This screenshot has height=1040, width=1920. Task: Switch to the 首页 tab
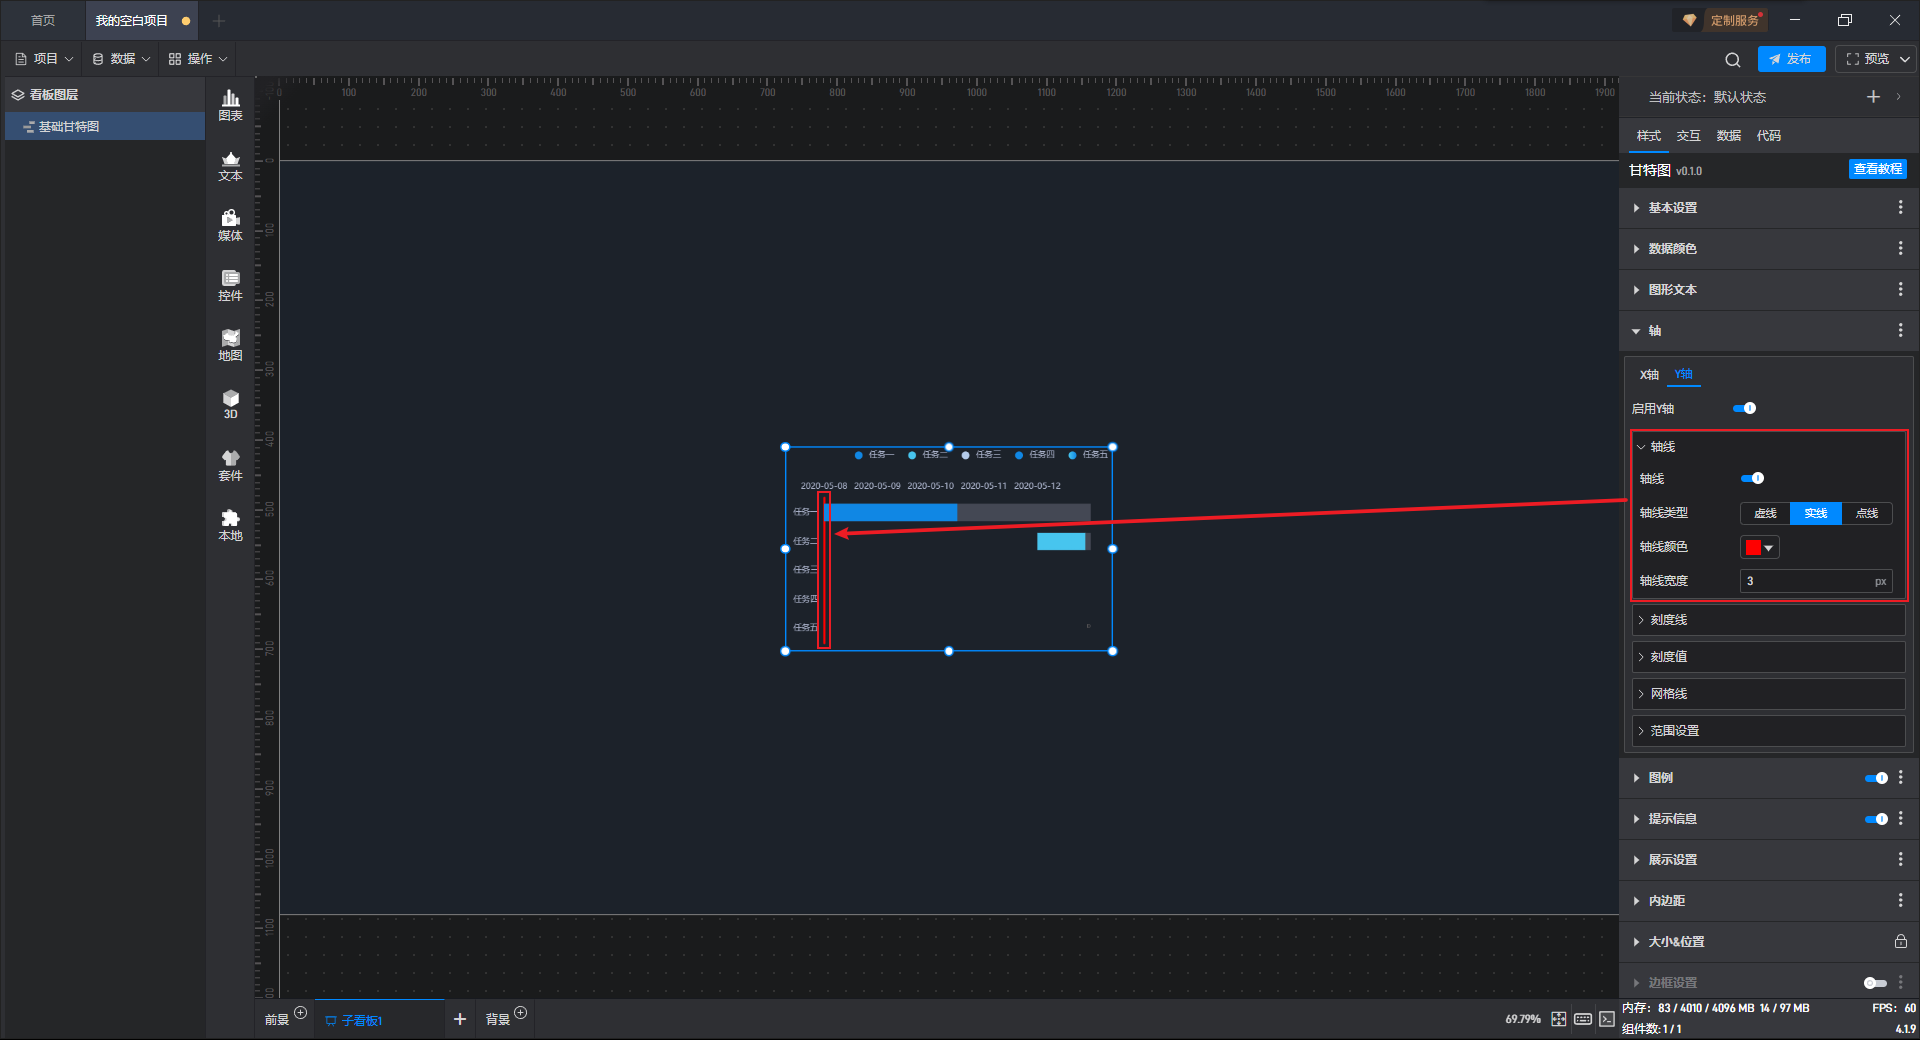43,20
